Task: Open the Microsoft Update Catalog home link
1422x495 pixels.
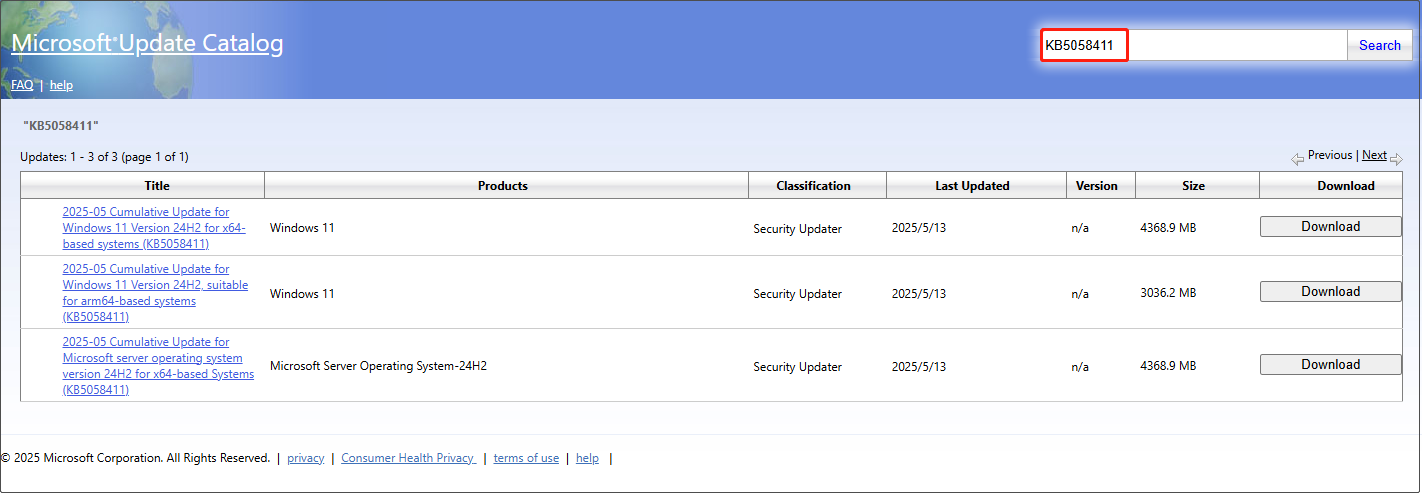Action: coord(147,43)
